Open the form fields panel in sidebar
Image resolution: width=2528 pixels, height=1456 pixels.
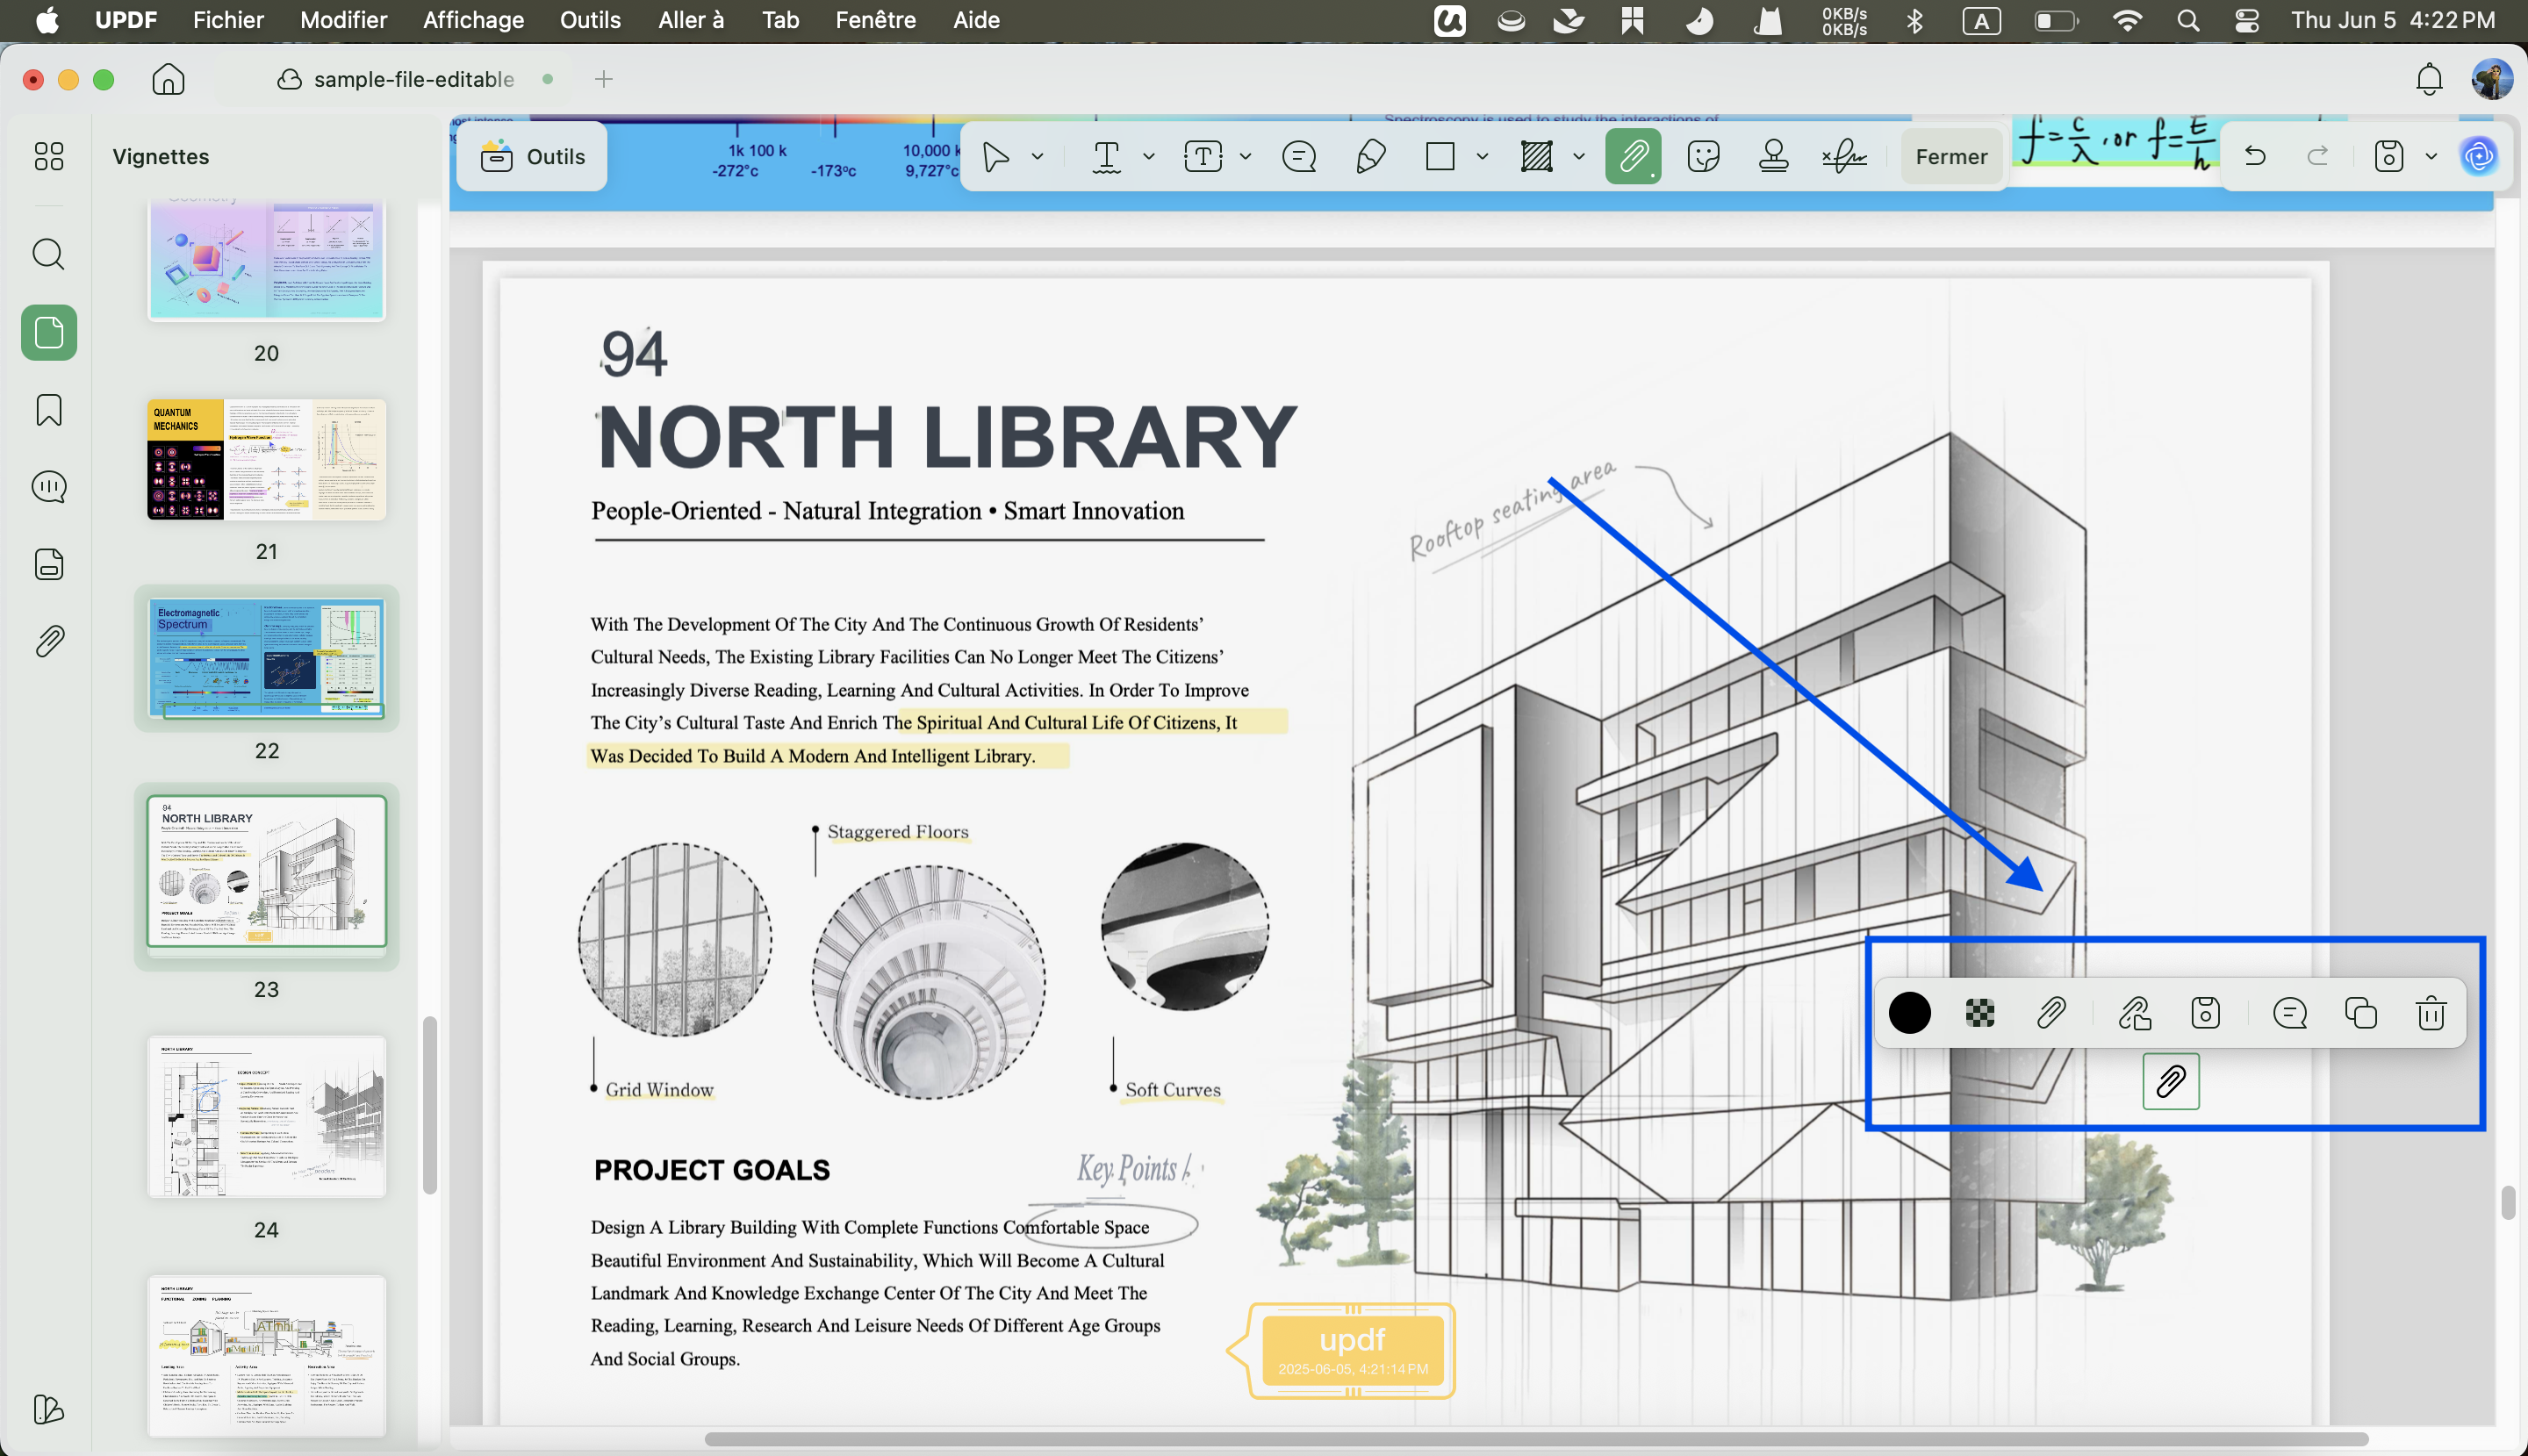(x=49, y=565)
